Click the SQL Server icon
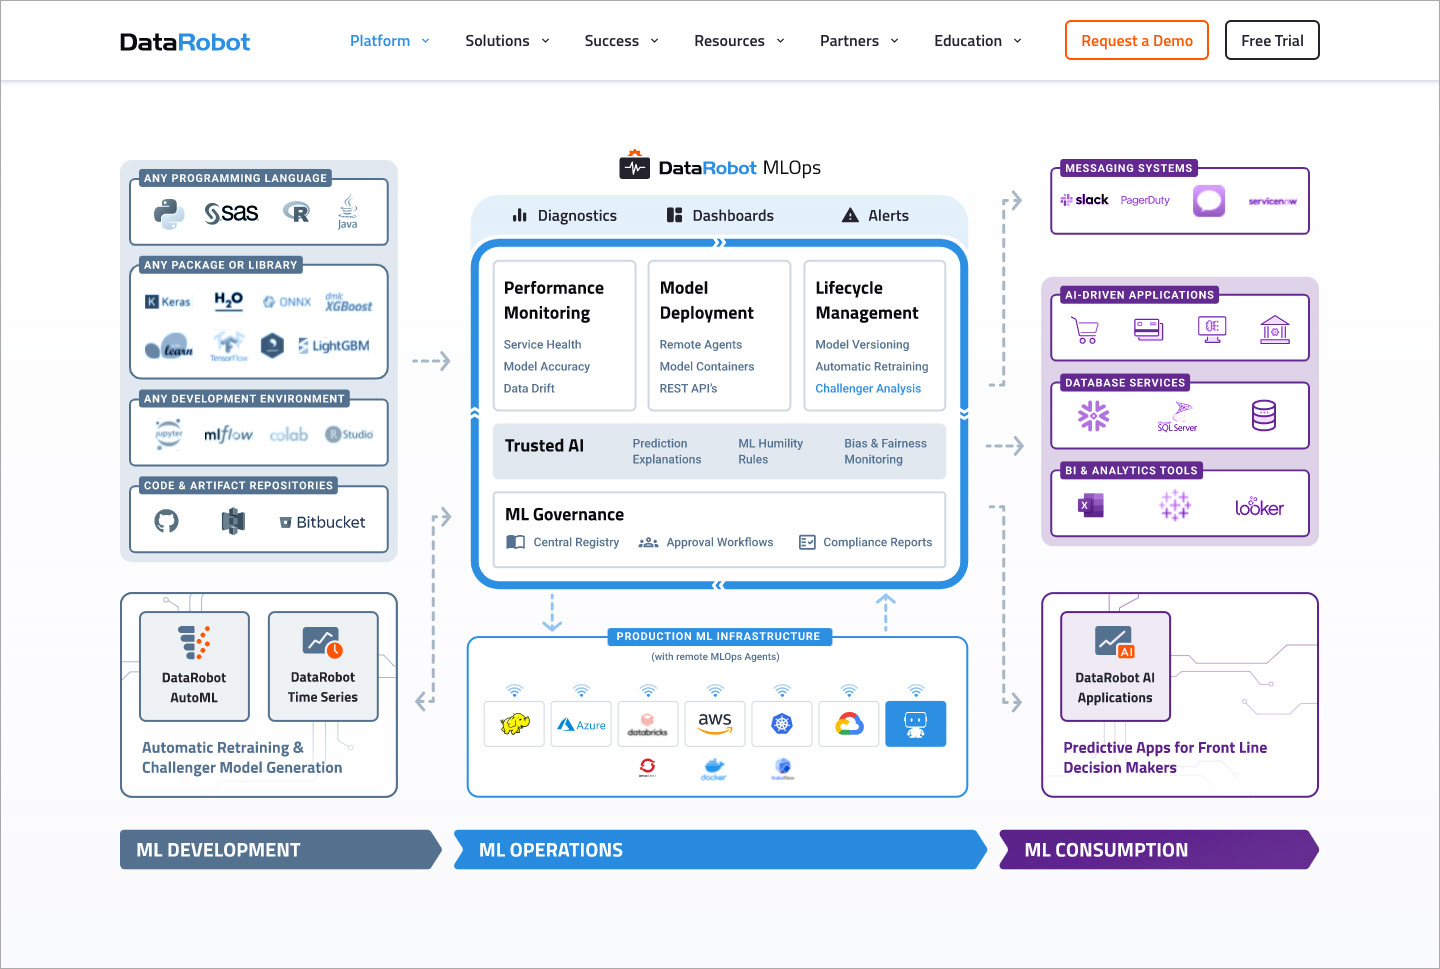The image size is (1440, 969). pyautogui.click(x=1177, y=416)
